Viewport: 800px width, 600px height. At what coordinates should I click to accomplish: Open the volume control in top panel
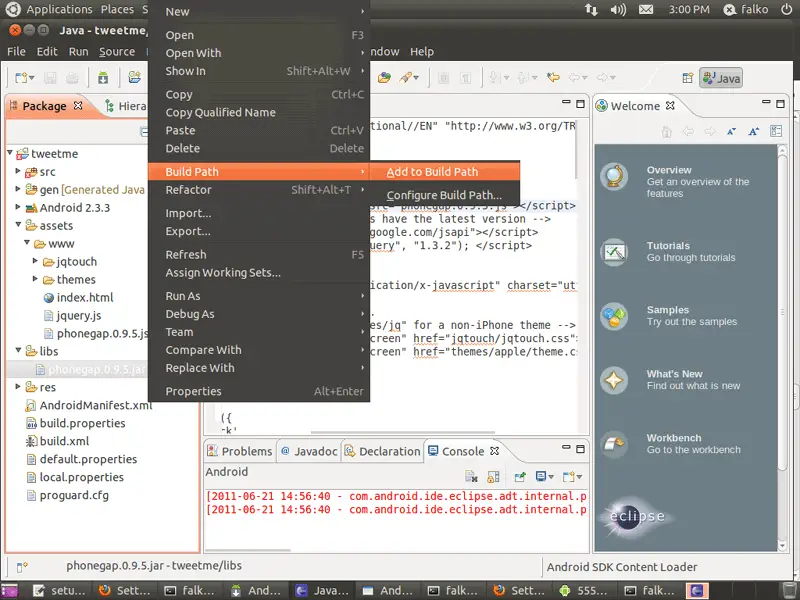(618, 9)
